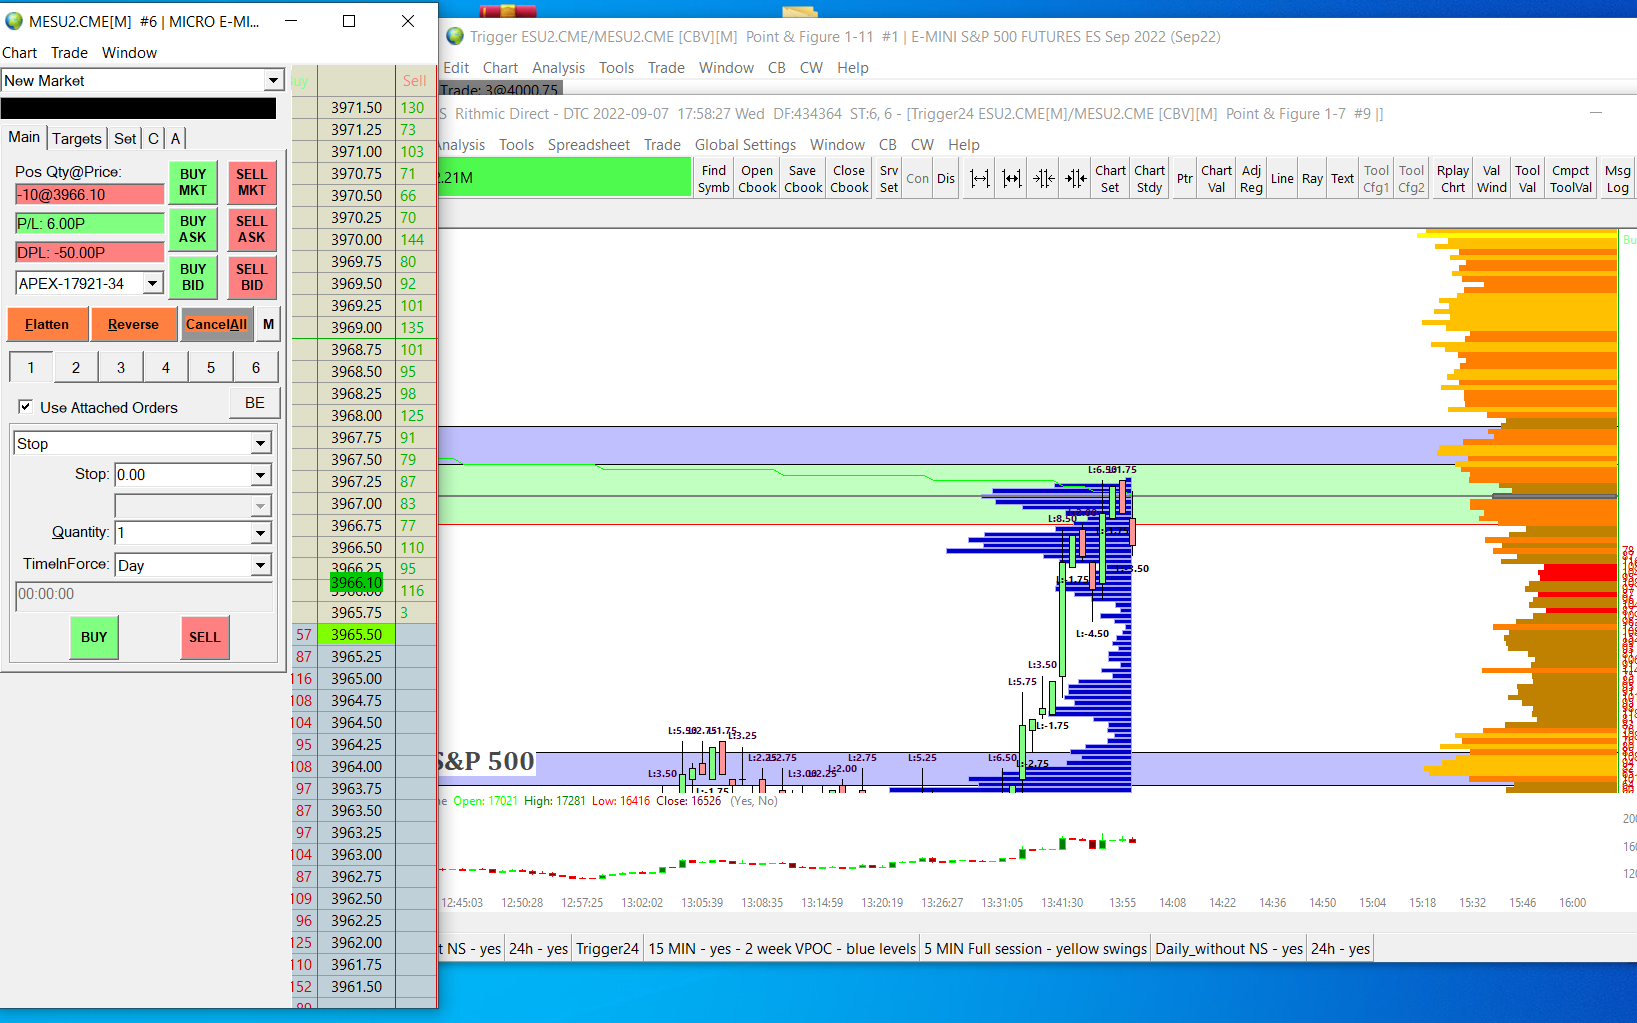Select the Ray drawing tool
Screen dimensions: 1637x1023
click(x=1312, y=178)
